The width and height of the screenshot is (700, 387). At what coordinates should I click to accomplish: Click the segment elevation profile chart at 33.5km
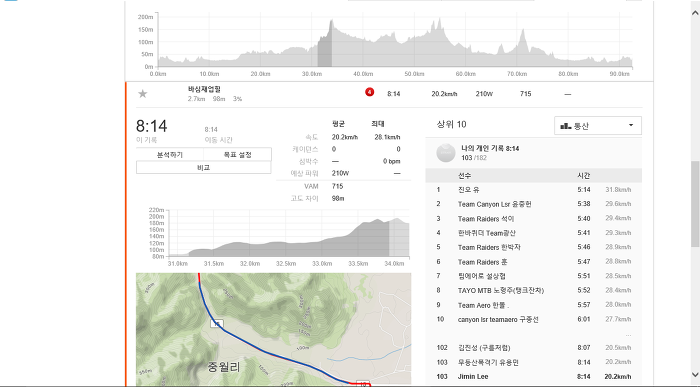click(358, 239)
